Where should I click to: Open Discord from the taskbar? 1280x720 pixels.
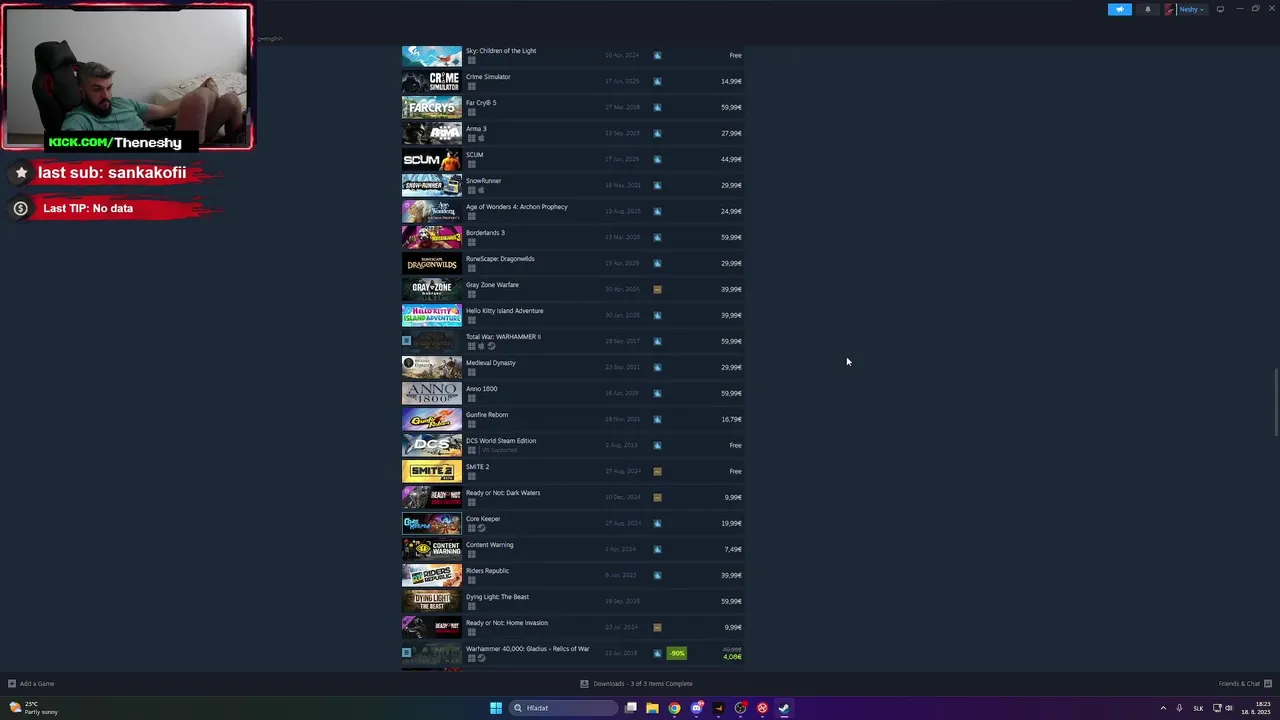[x=697, y=708]
